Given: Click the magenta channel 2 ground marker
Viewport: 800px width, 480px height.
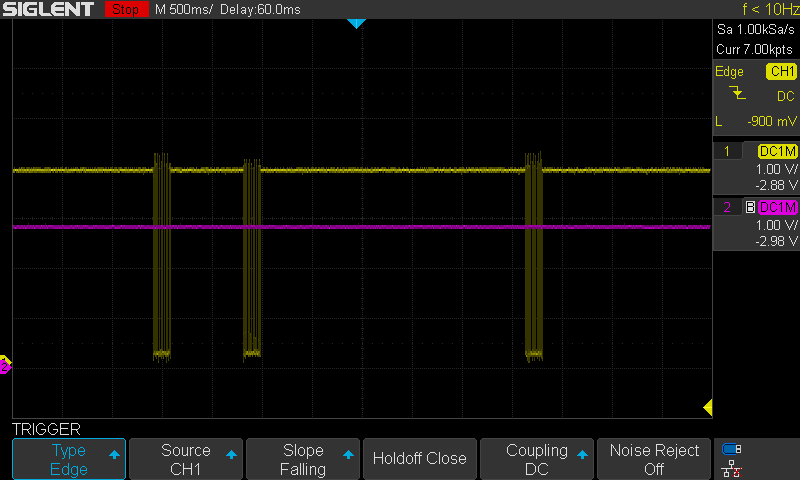Looking at the screenshot, I should click(5, 367).
